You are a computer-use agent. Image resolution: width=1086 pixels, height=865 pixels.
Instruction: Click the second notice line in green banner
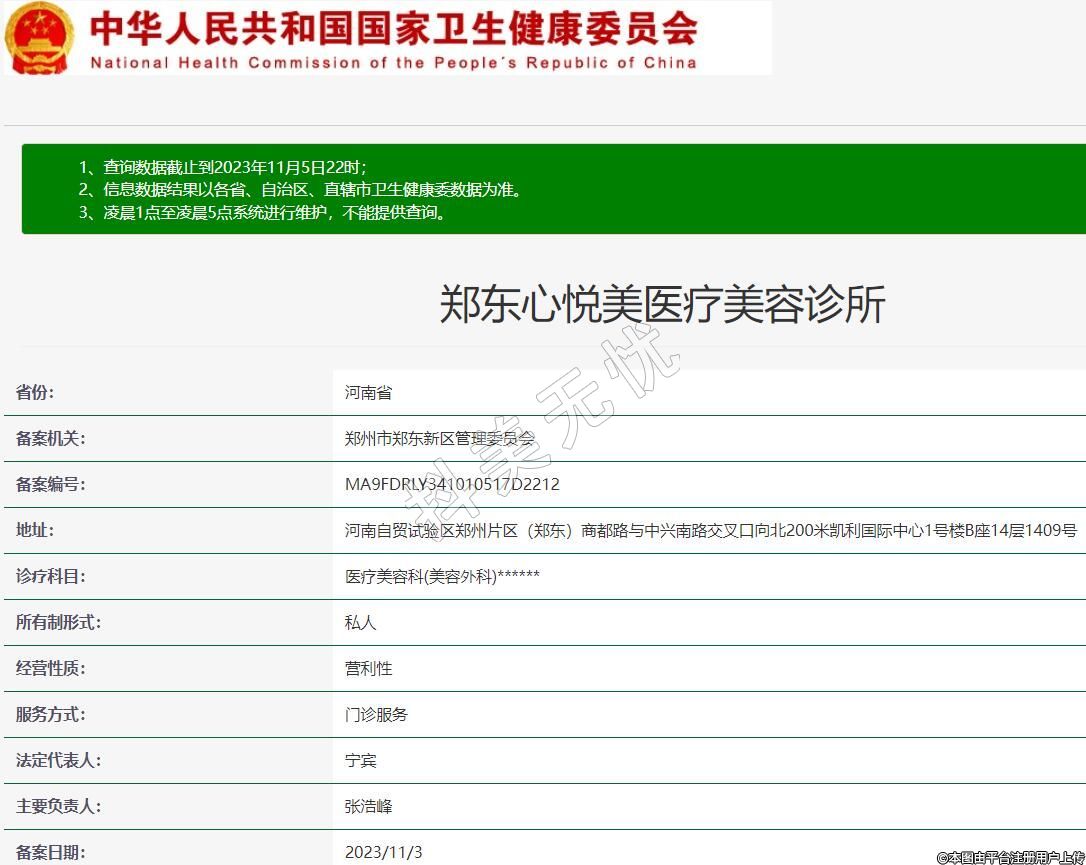point(300,189)
